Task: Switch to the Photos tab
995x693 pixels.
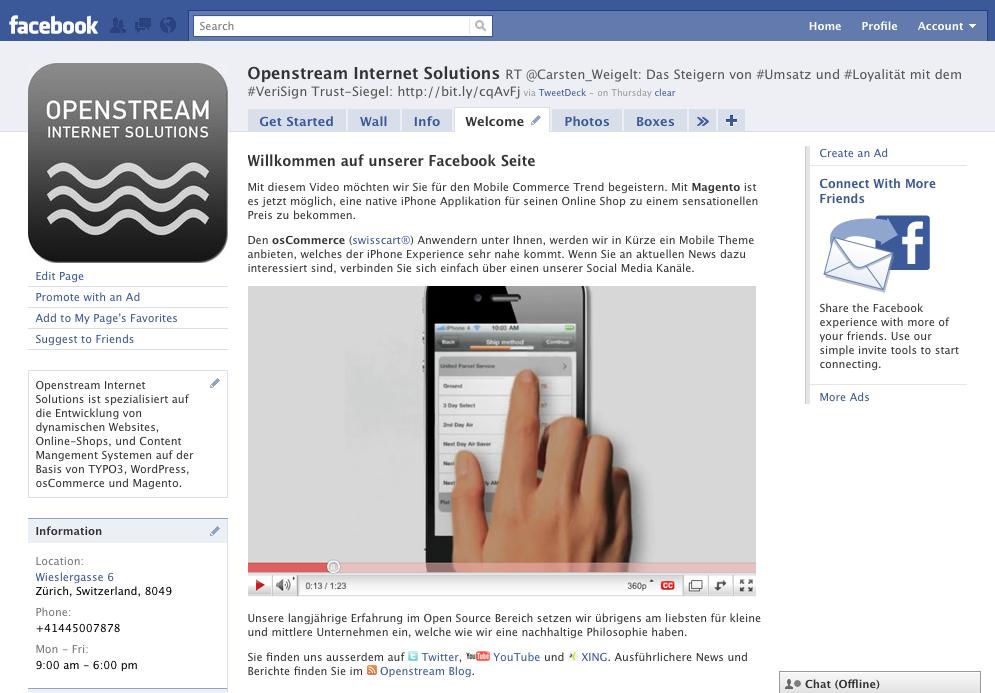Action: tap(586, 121)
